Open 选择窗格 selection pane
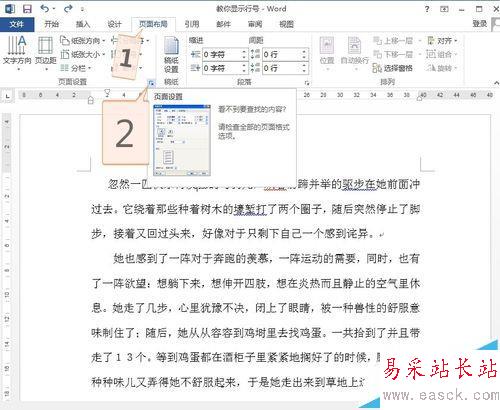This screenshot has height=410, width=500. (393, 68)
